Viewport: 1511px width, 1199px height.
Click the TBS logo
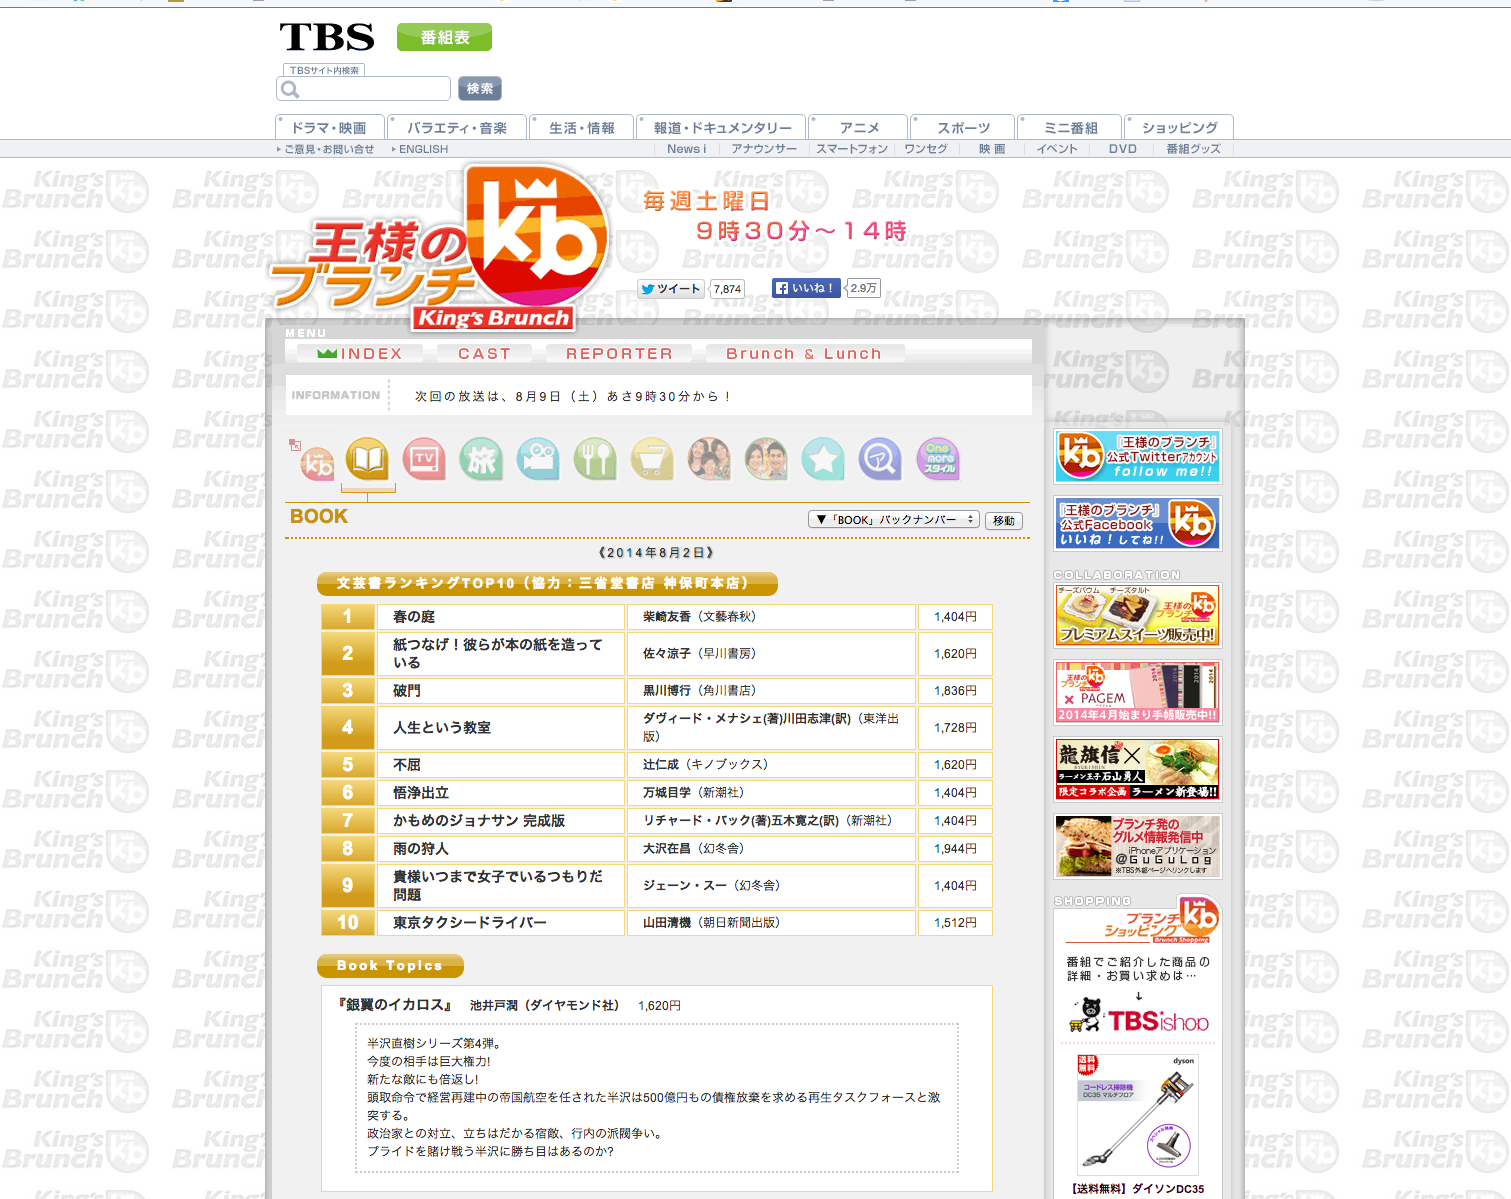point(327,37)
